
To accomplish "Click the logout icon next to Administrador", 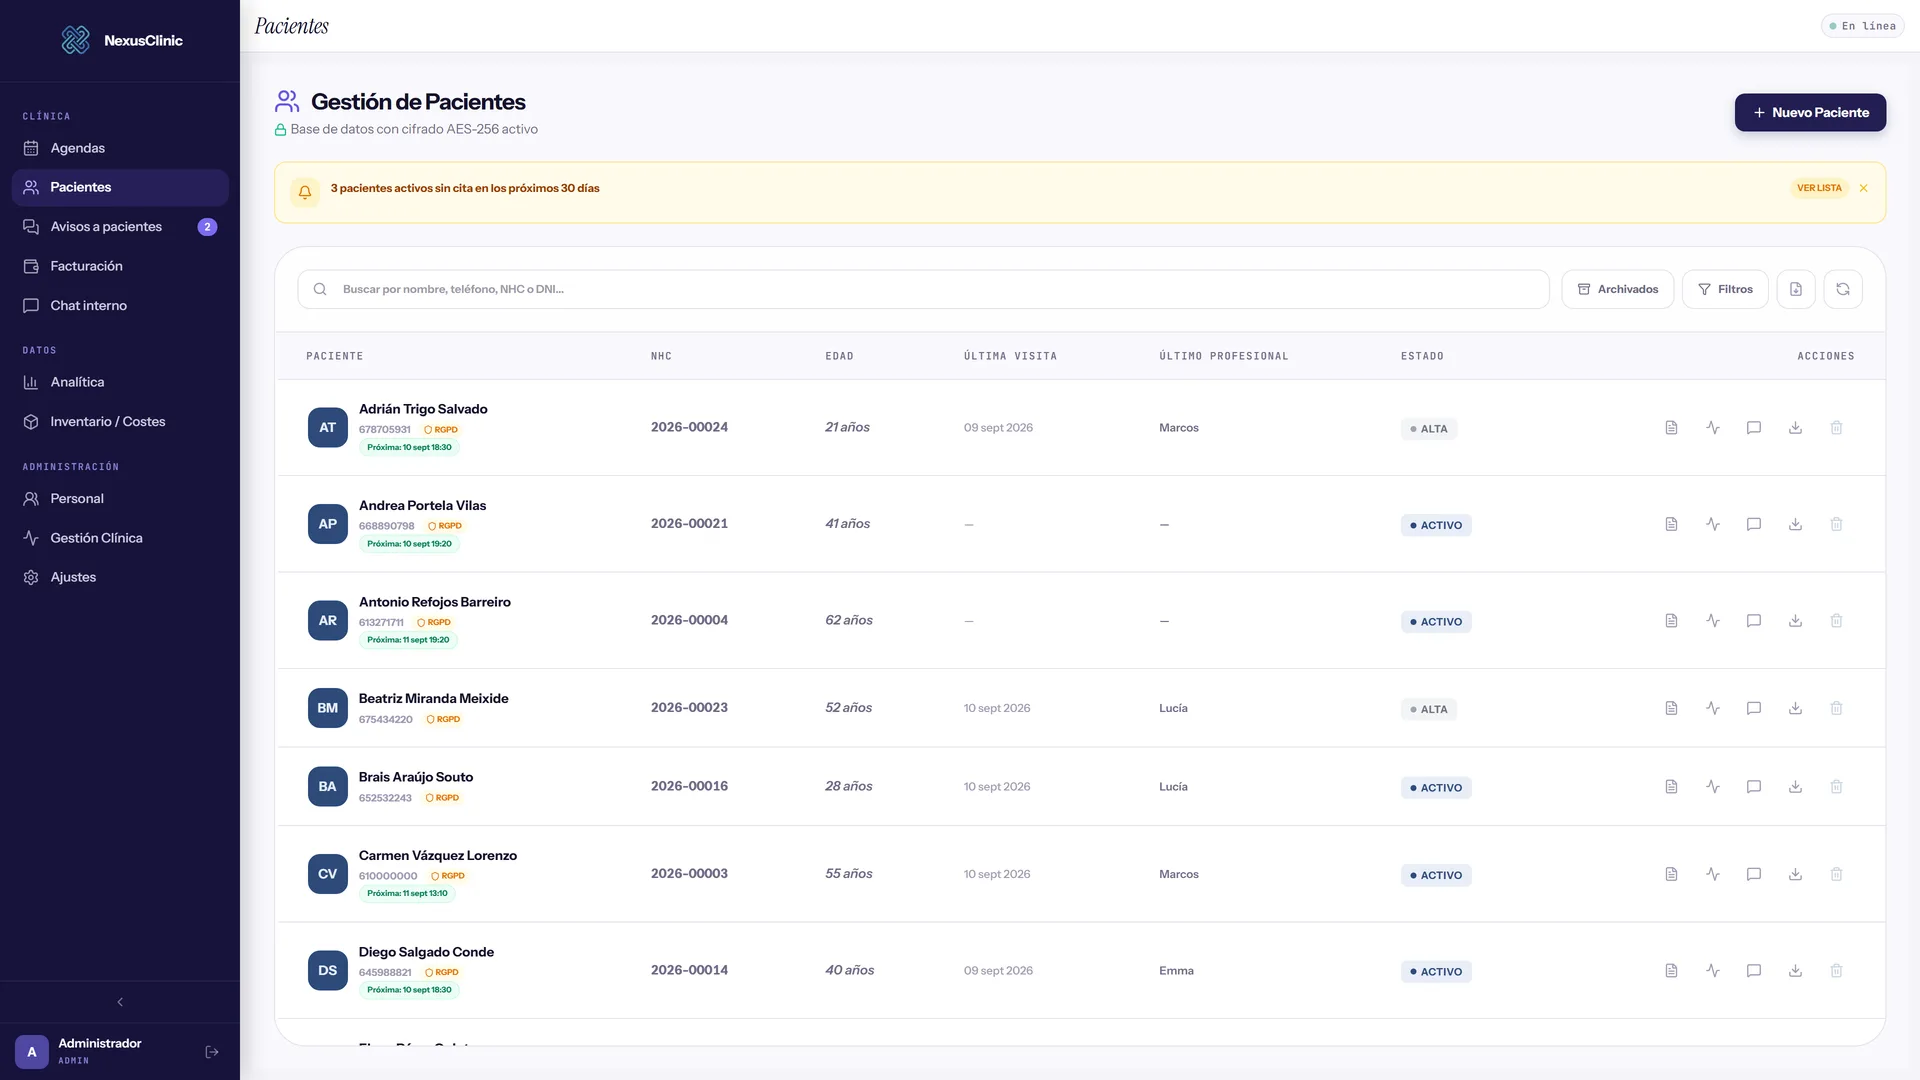I will 212,1052.
